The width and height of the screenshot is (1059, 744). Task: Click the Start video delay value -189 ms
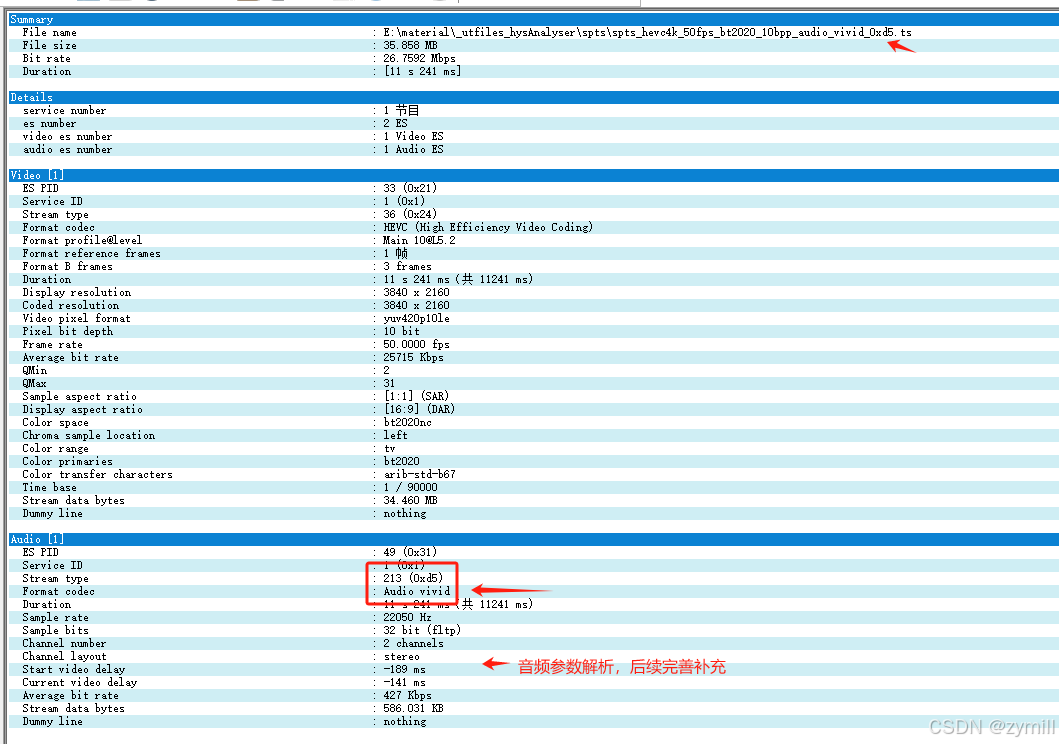[x=404, y=670]
